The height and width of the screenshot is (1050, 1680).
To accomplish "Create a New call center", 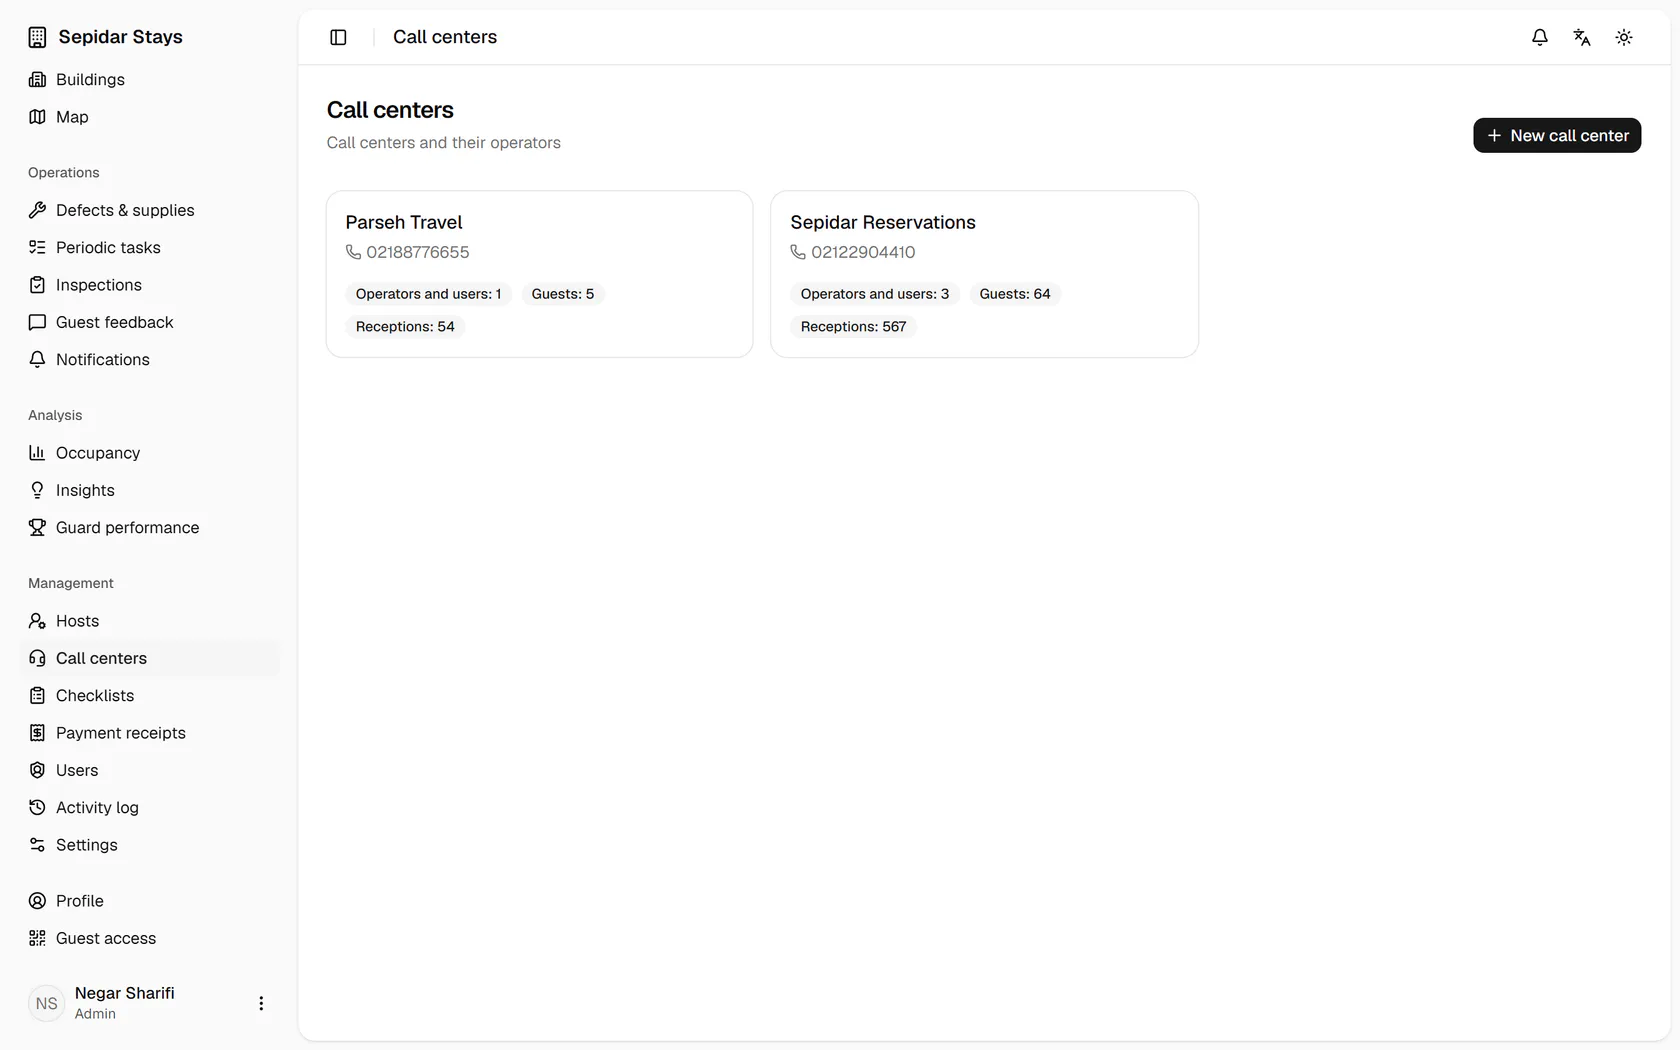I will coord(1557,135).
